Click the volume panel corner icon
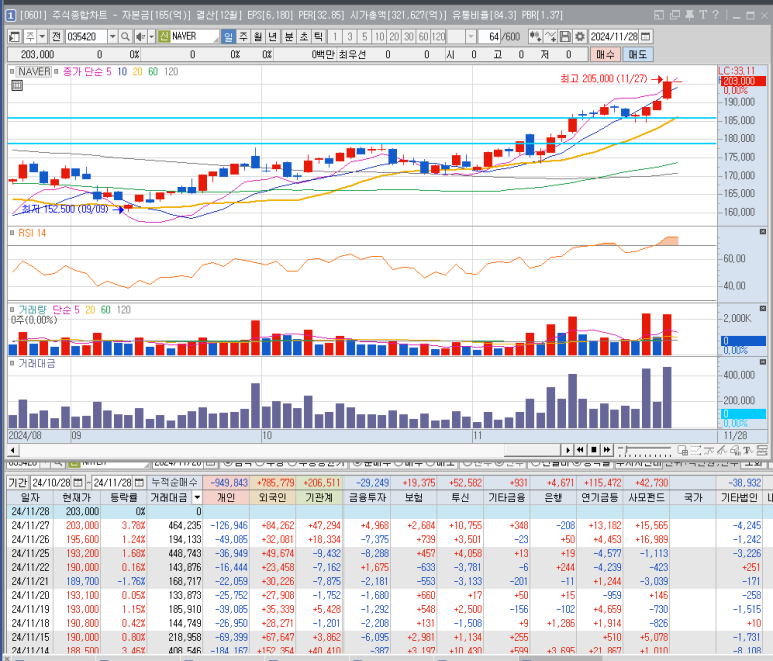 pyautogui.click(x=763, y=308)
